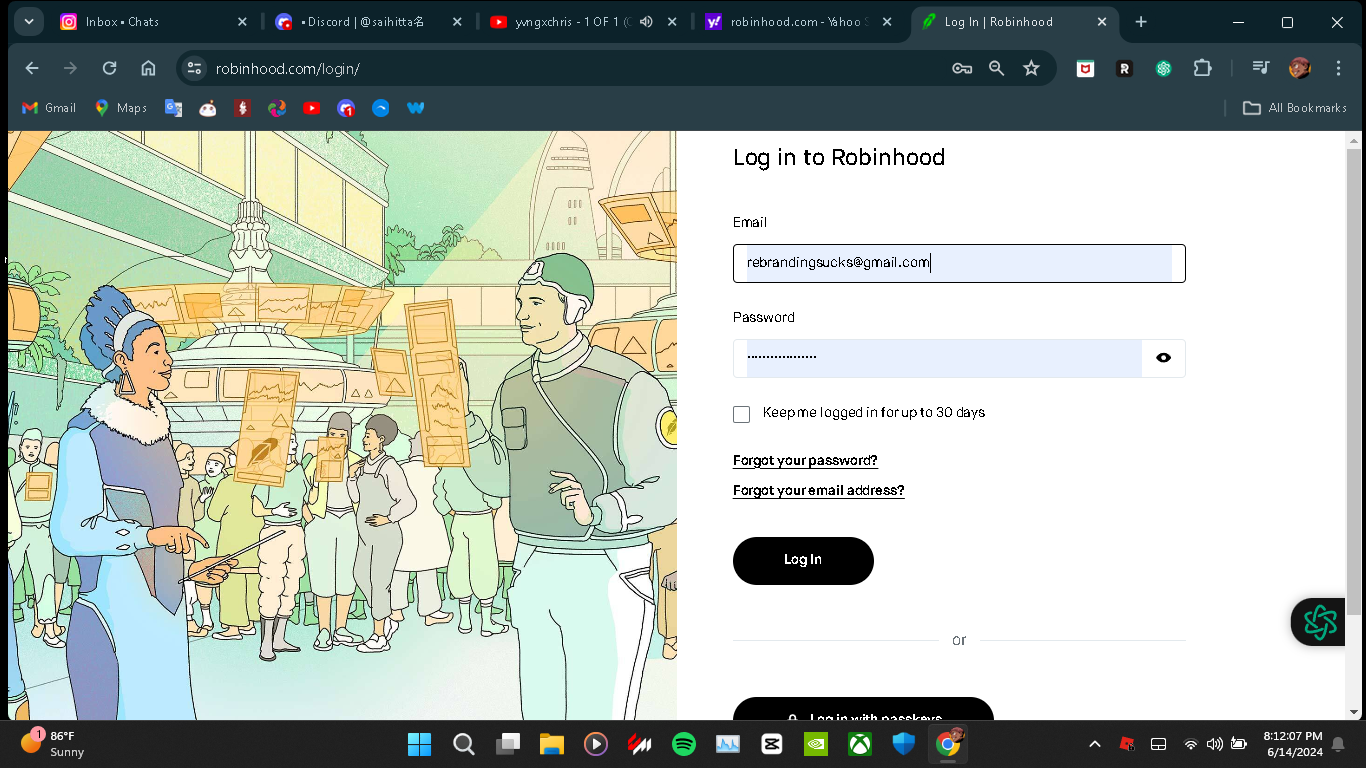Open the All Bookmarks folder
Viewport: 1366px width, 768px height.
pyautogui.click(x=1295, y=108)
